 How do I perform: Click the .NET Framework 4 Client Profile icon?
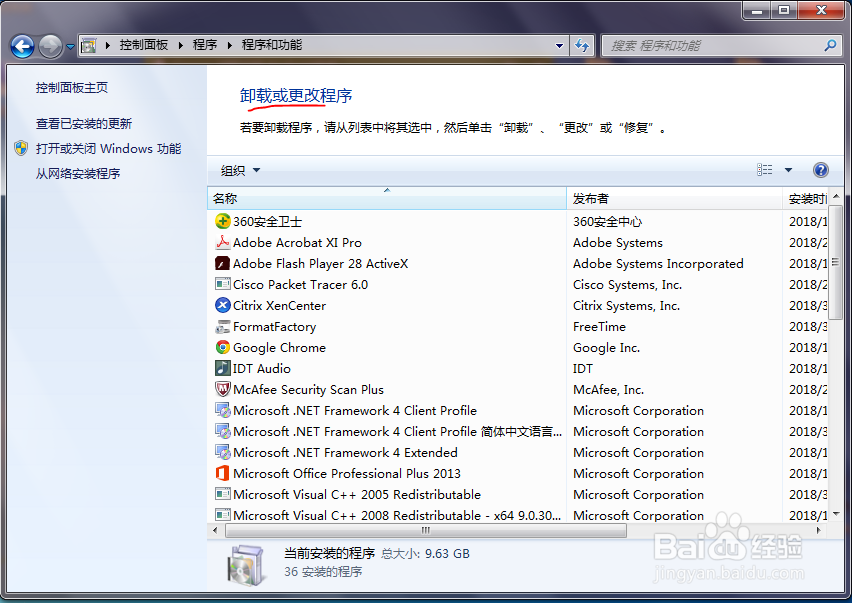tap(223, 410)
